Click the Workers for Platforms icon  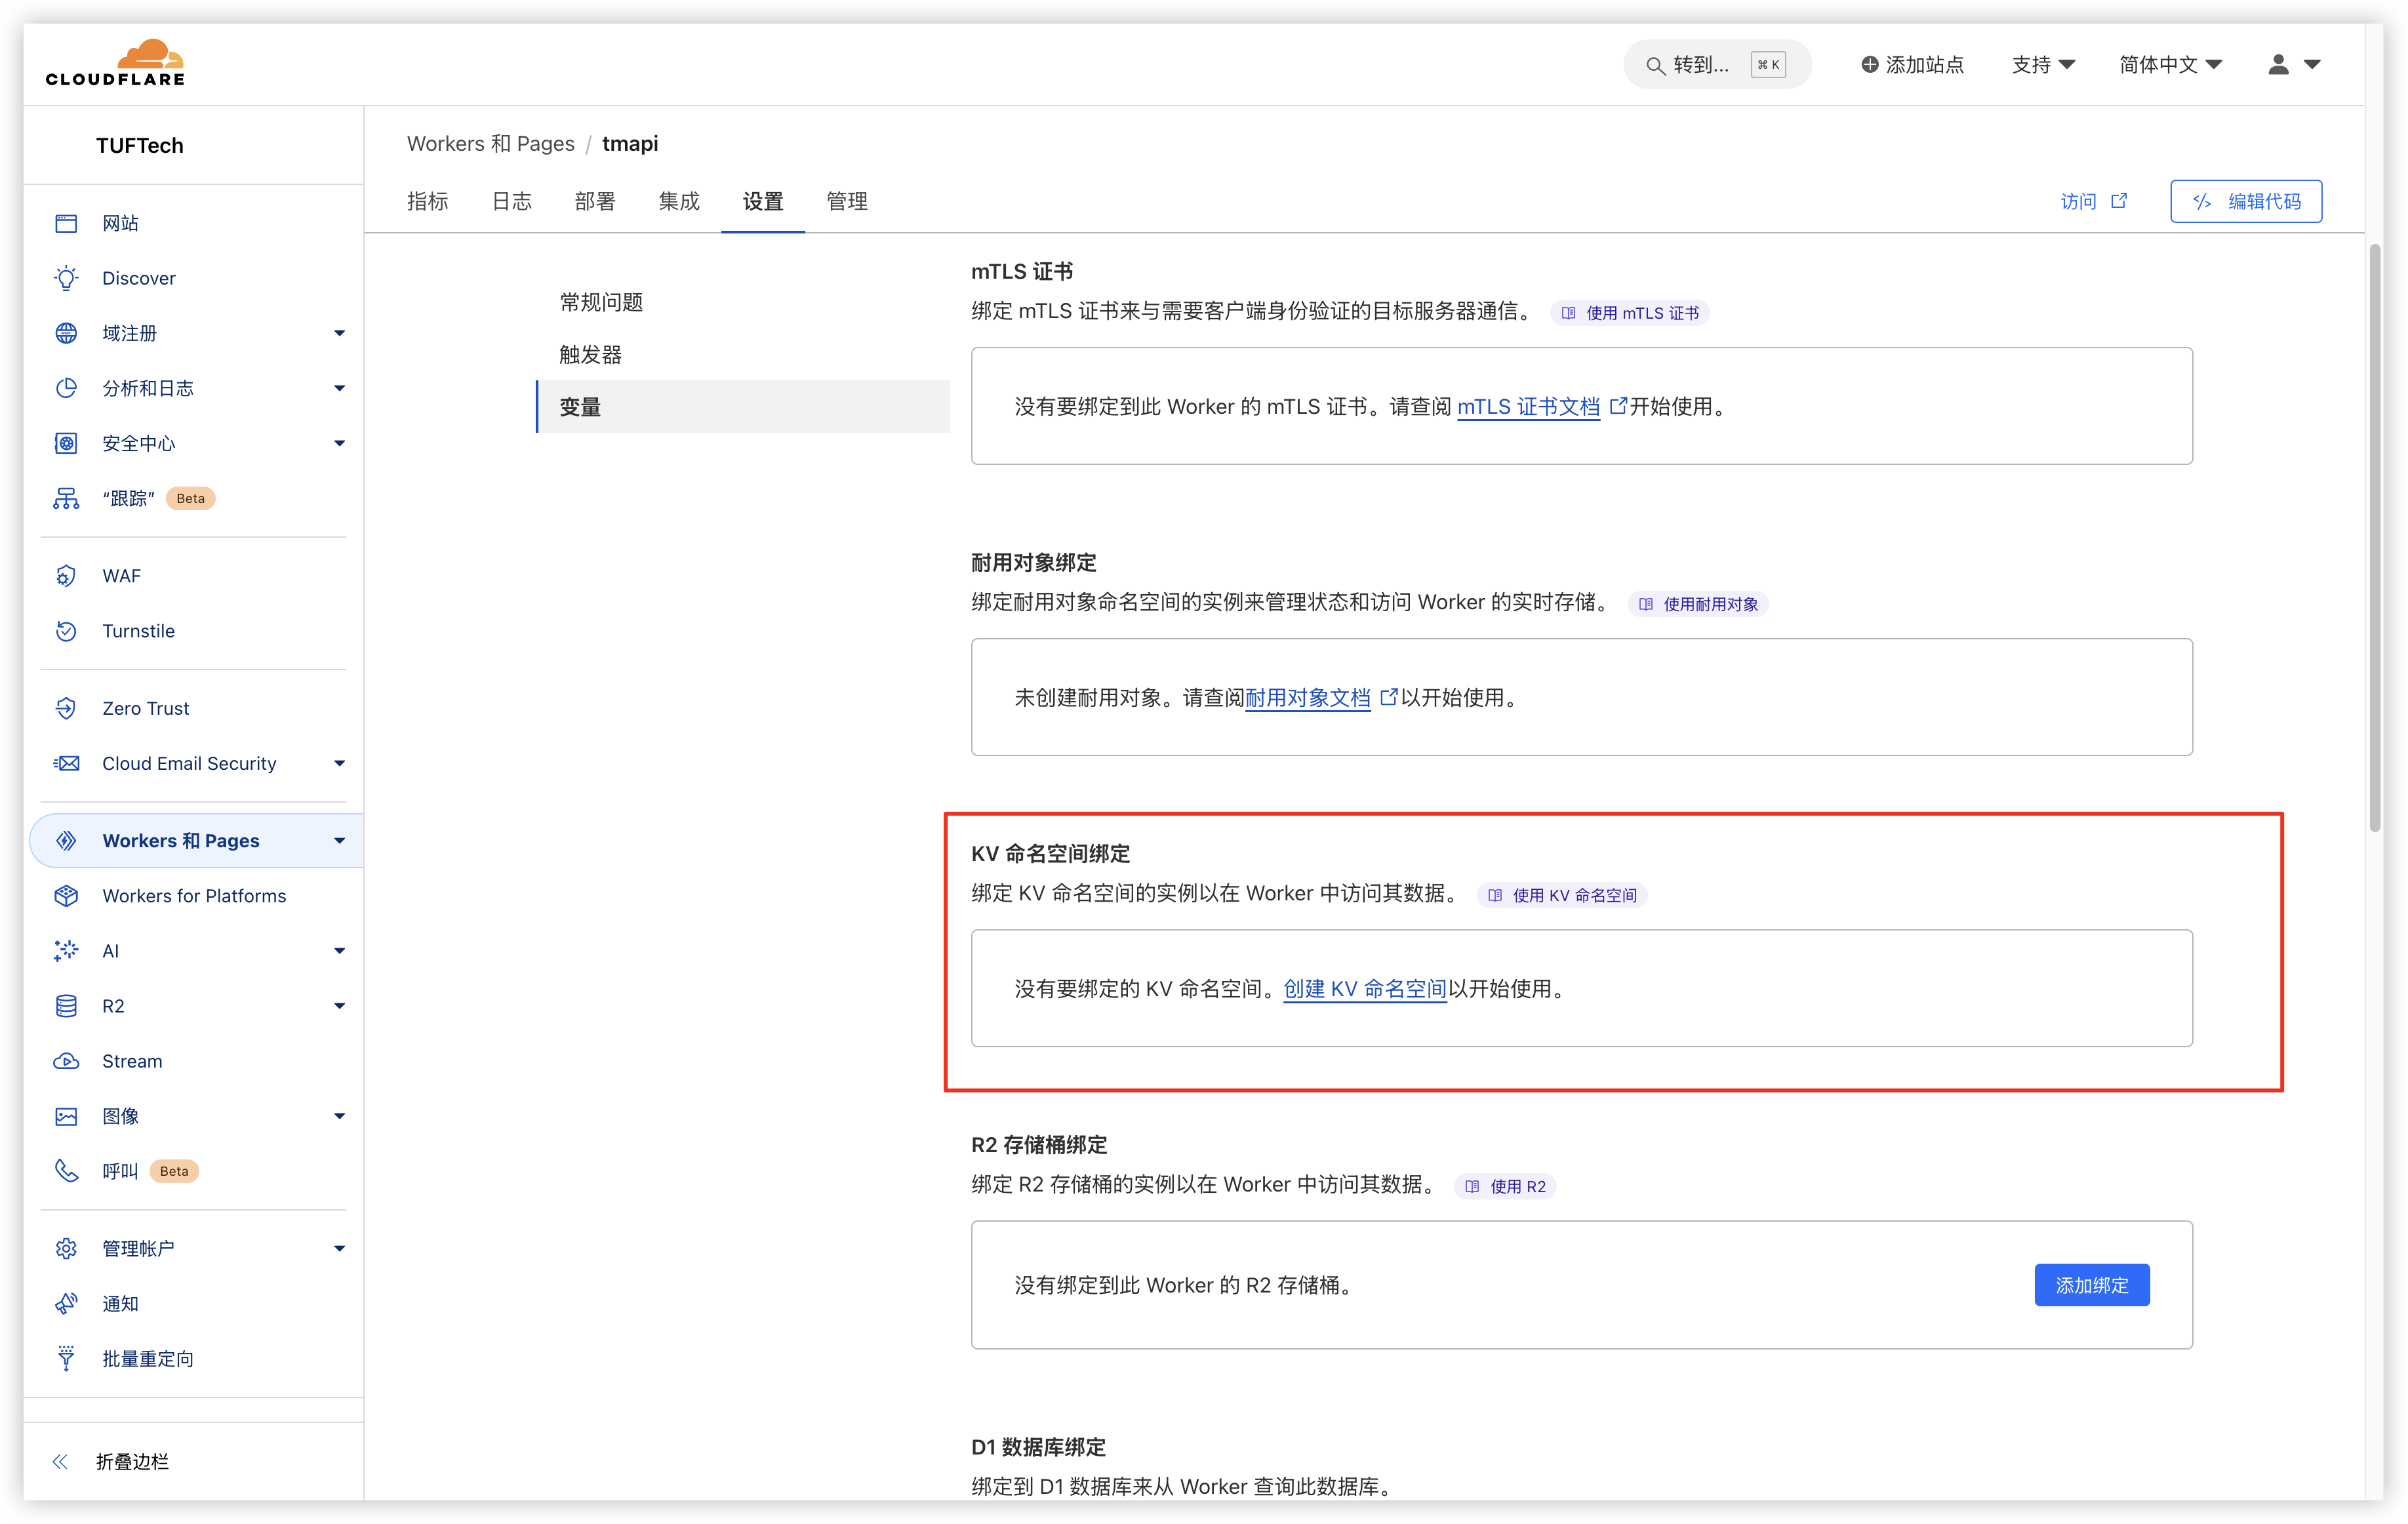66,896
